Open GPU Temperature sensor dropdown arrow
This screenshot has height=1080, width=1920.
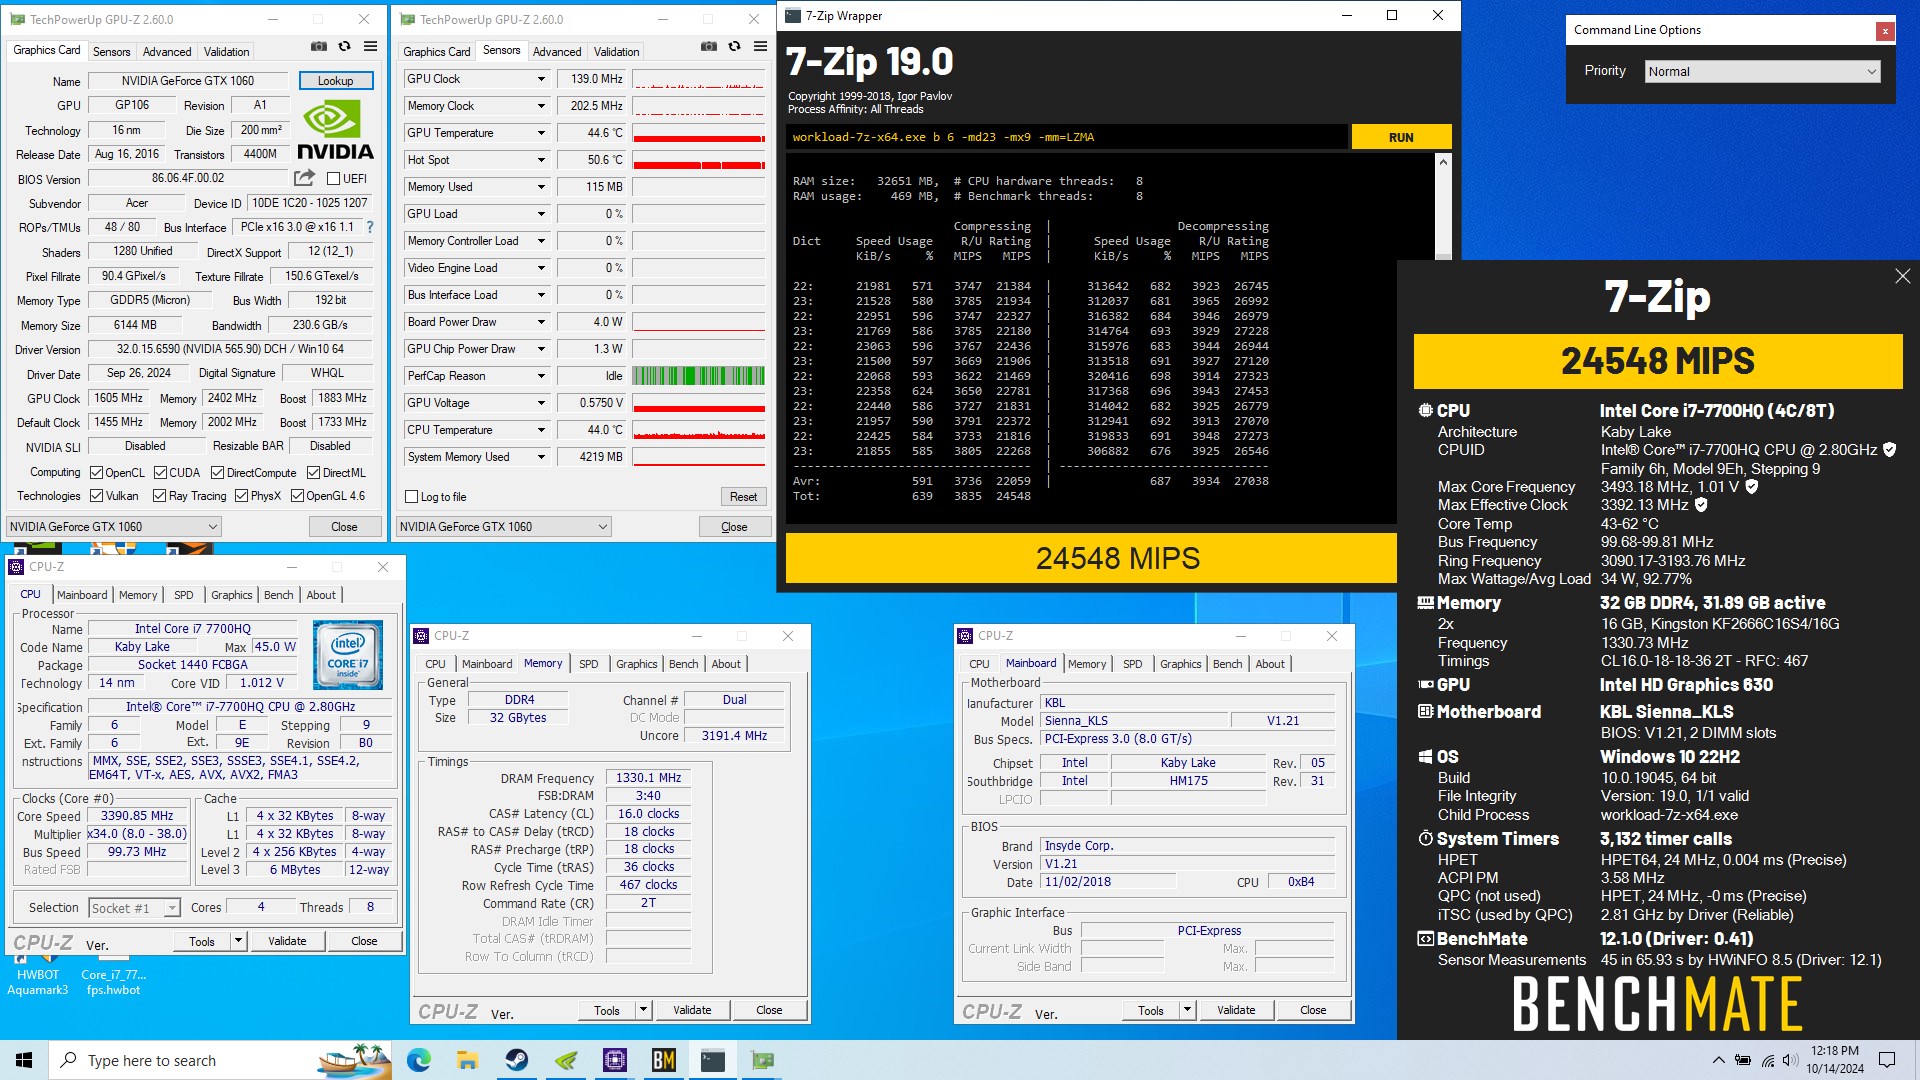tap(541, 133)
